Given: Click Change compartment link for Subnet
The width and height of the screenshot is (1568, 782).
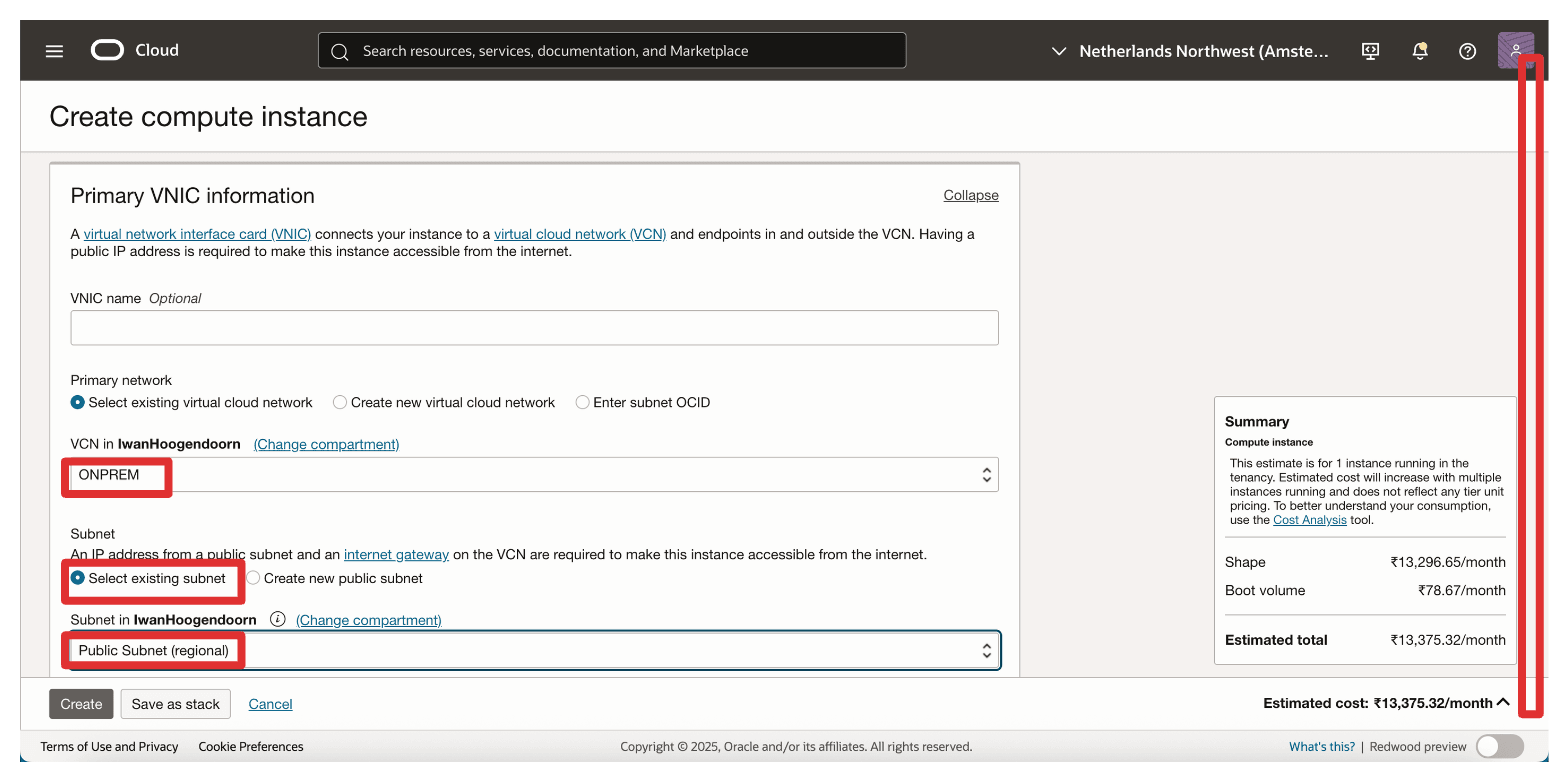Looking at the screenshot, I should 369,620.
